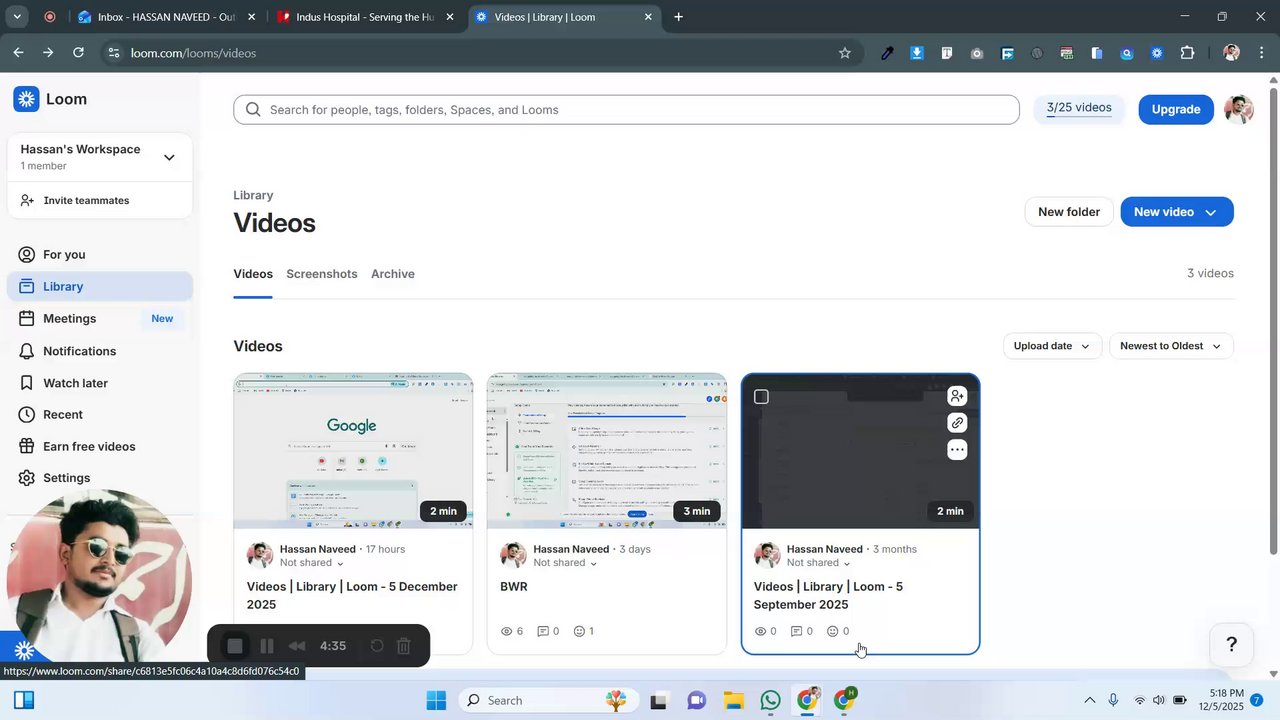Viewport: 1280px width, 720px height.
Task: Click the comments icon on BWR video
Action: tap(543, 632)
